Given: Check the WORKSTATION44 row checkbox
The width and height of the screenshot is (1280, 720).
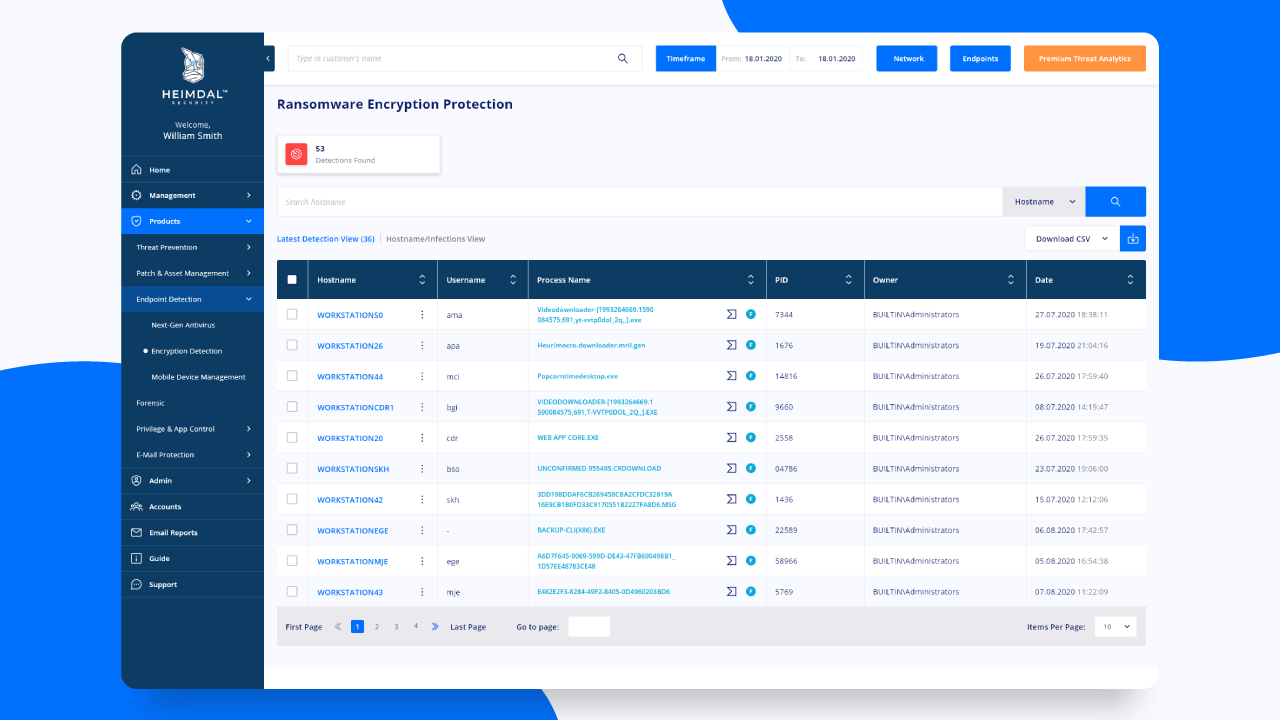Looking at the screenshot, I should (x=292, y=376).
